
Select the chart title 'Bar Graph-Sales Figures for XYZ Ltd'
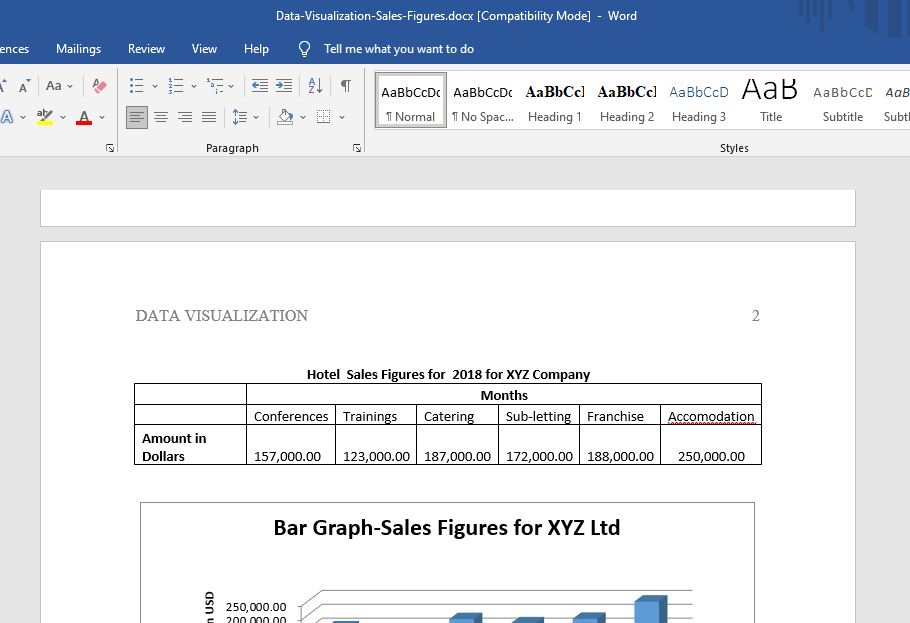[447, 527]
